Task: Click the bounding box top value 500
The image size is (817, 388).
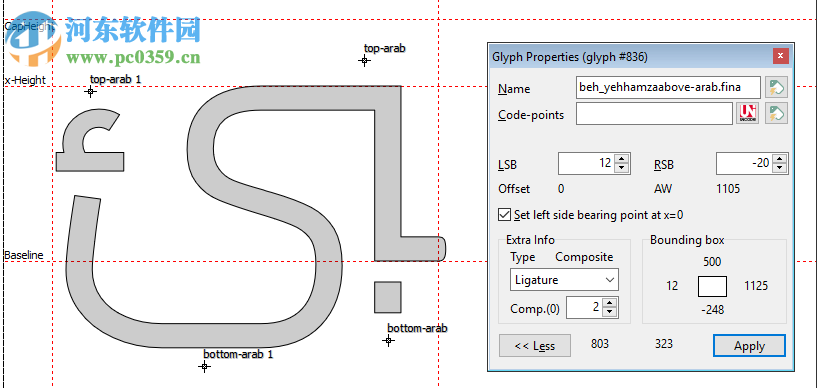Action: (712, 262)
